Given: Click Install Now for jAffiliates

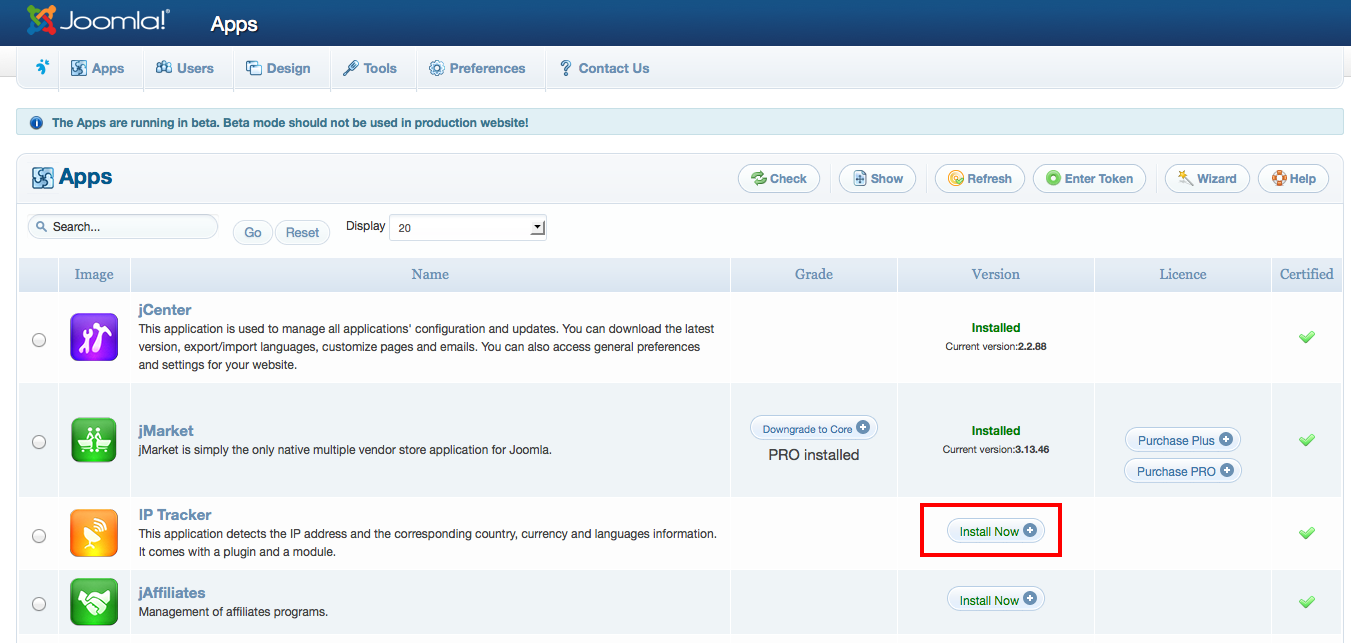Looking at the screenshot, I should click(996, 600).
